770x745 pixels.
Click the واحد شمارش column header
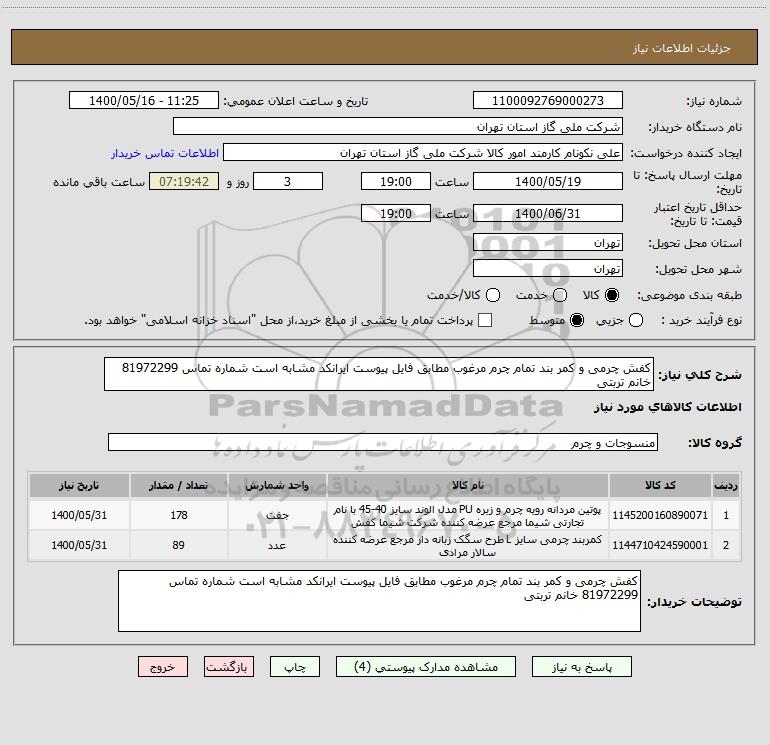pos(277,485)
